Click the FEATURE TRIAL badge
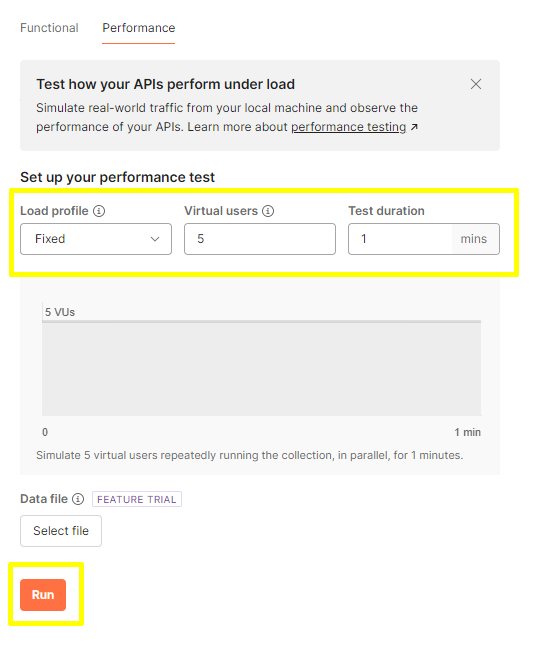The width and height of the screenshot is (538, 670). 137,499
